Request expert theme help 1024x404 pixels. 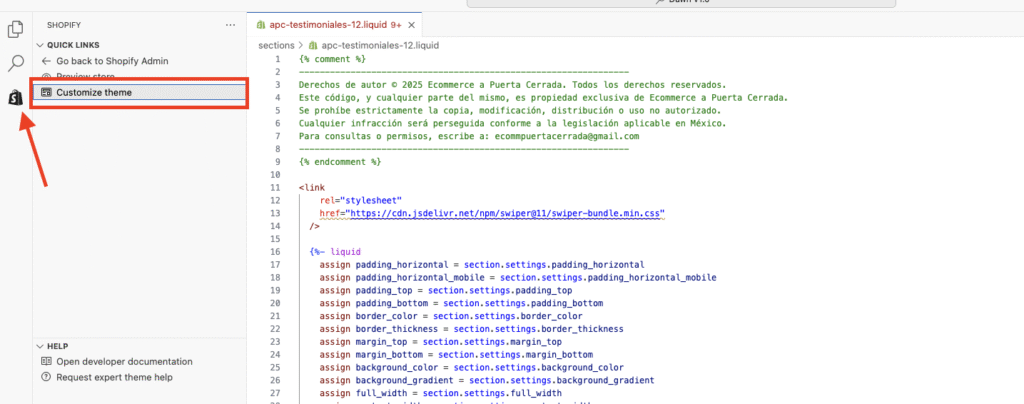[x=114, y=377]
